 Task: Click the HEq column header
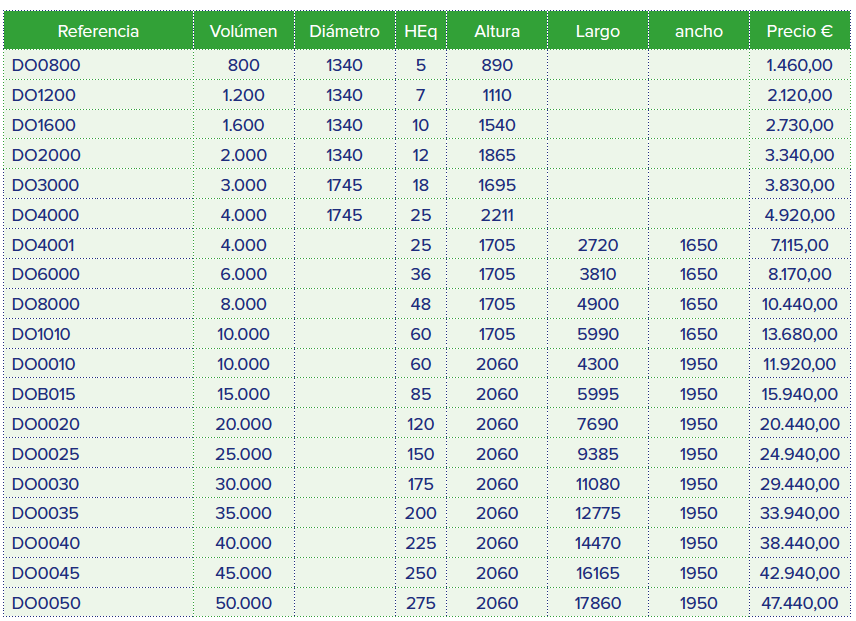point(422,31)
